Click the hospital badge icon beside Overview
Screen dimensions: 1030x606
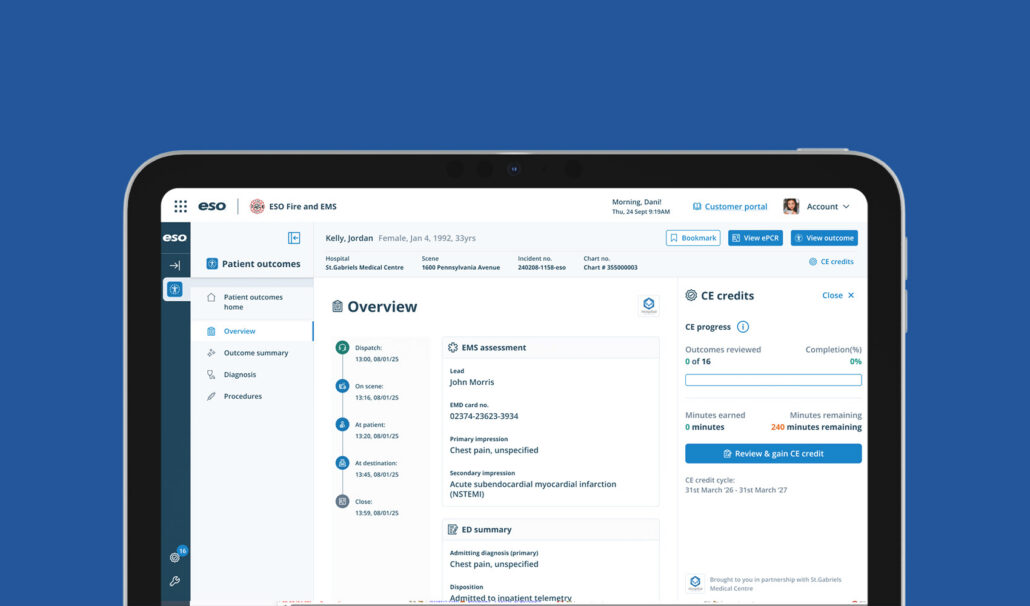tap(649, 305)
